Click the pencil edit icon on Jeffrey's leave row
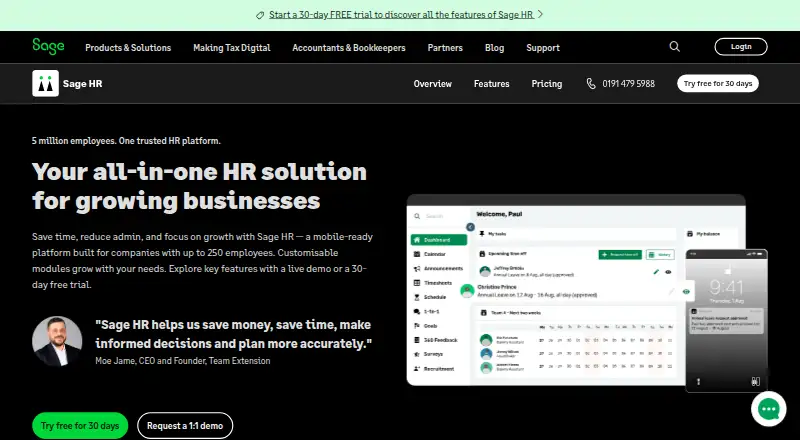Image resolution: width=800 pixels, height=440 pixels. tap(656, 272)
